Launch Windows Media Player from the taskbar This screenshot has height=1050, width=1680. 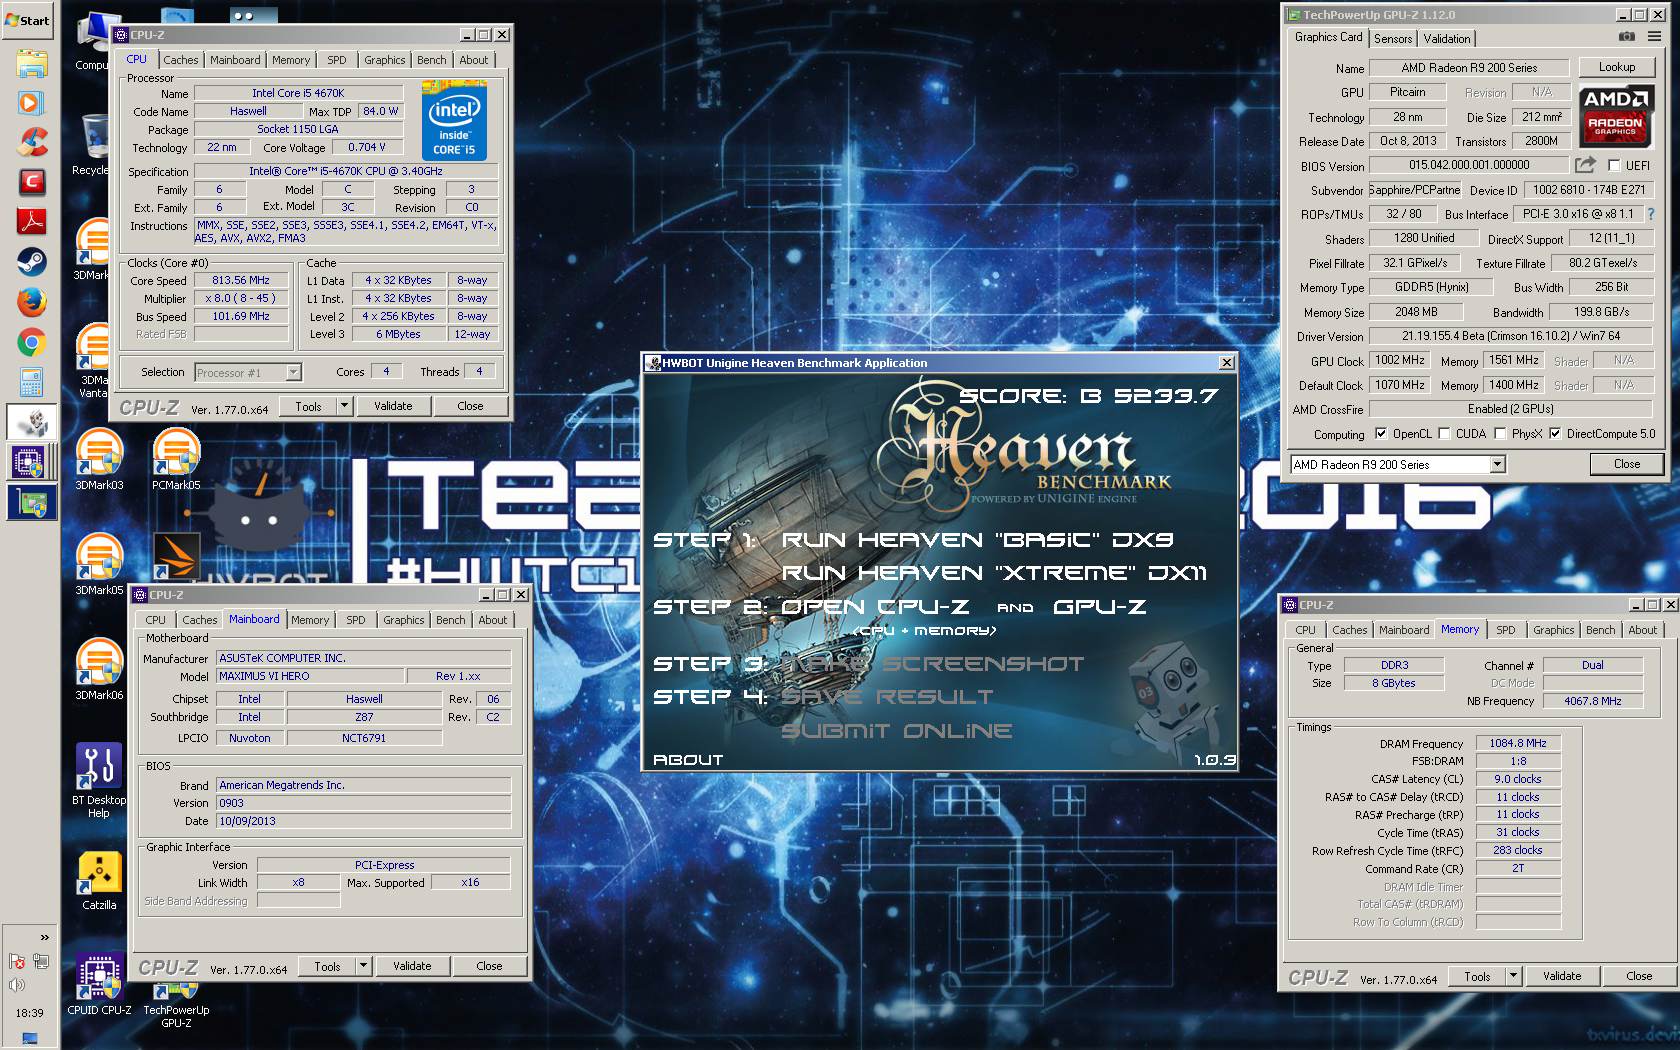coord(31,103)
